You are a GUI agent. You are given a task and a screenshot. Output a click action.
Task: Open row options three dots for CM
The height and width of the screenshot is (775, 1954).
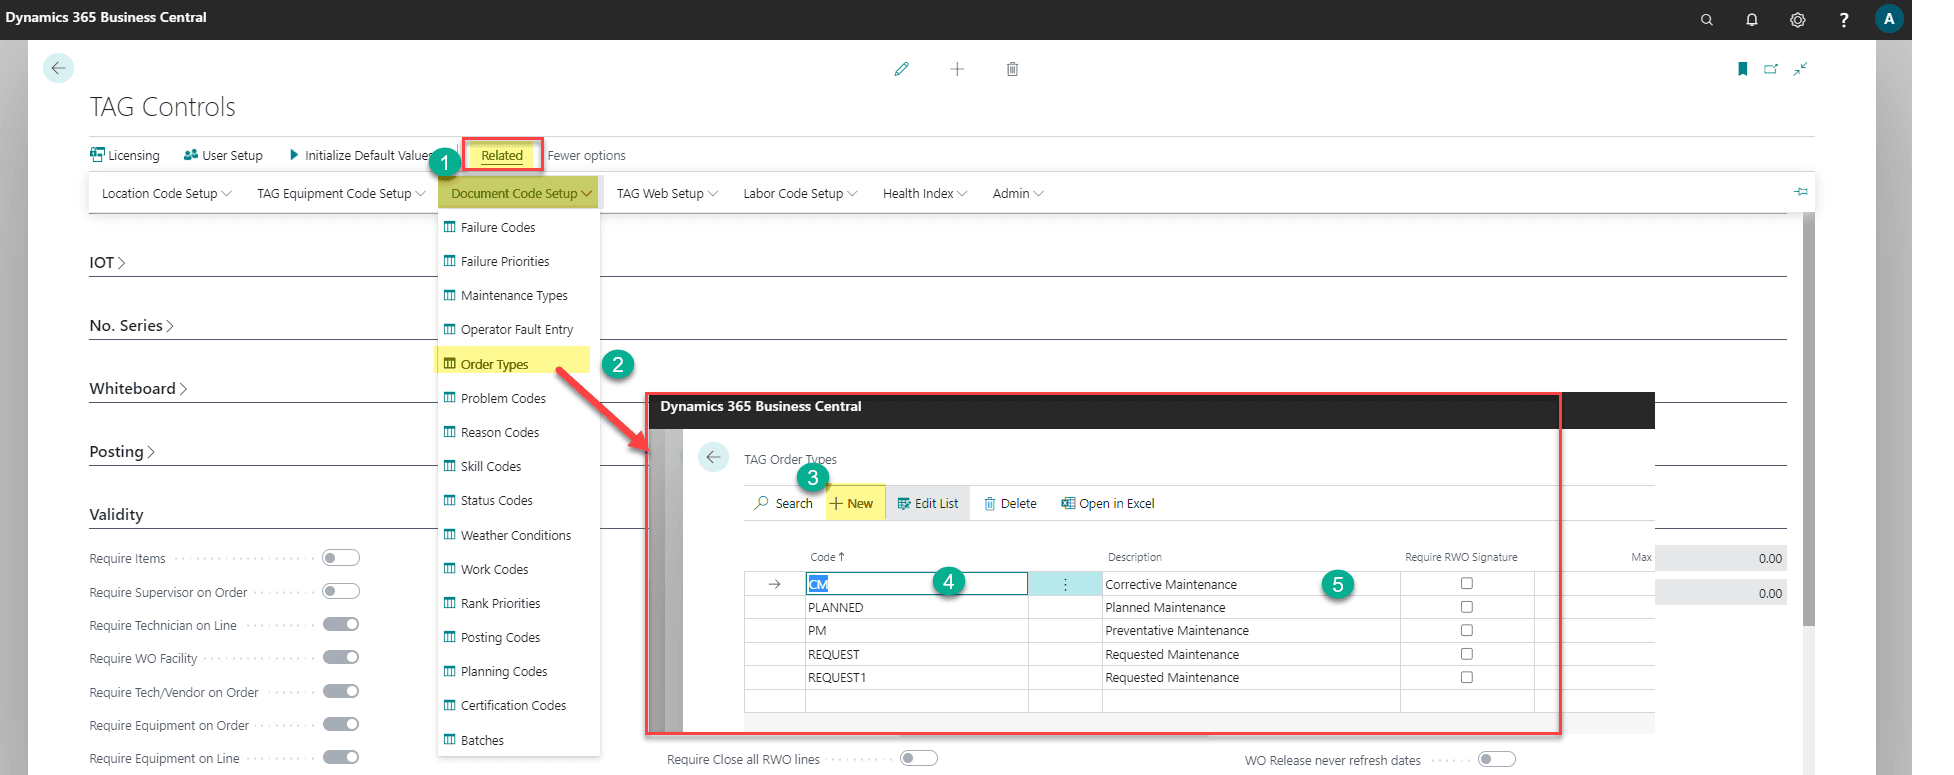pyautogui.click(x=1065, y=584)
